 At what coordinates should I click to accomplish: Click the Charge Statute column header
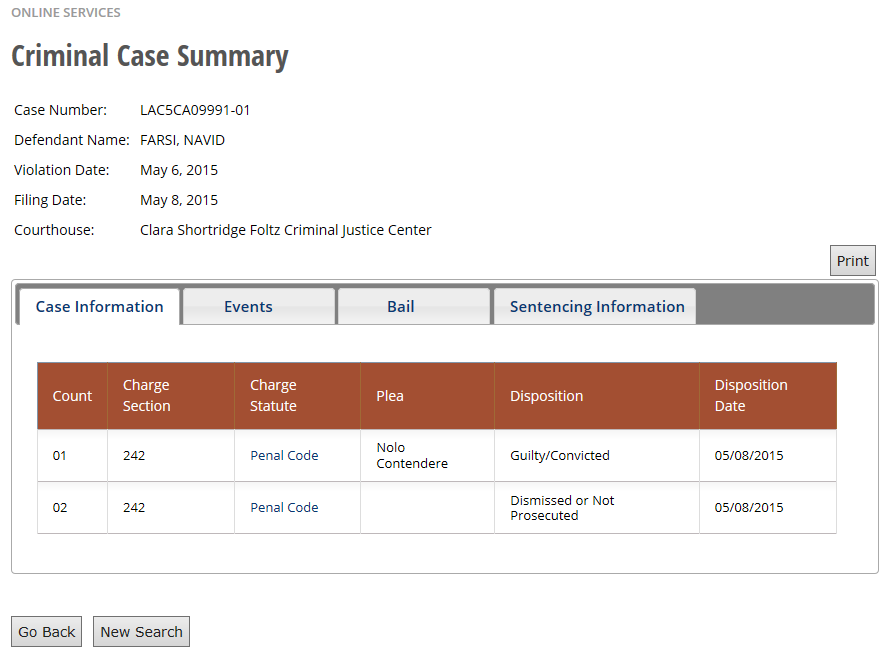[x=298, y=396]
